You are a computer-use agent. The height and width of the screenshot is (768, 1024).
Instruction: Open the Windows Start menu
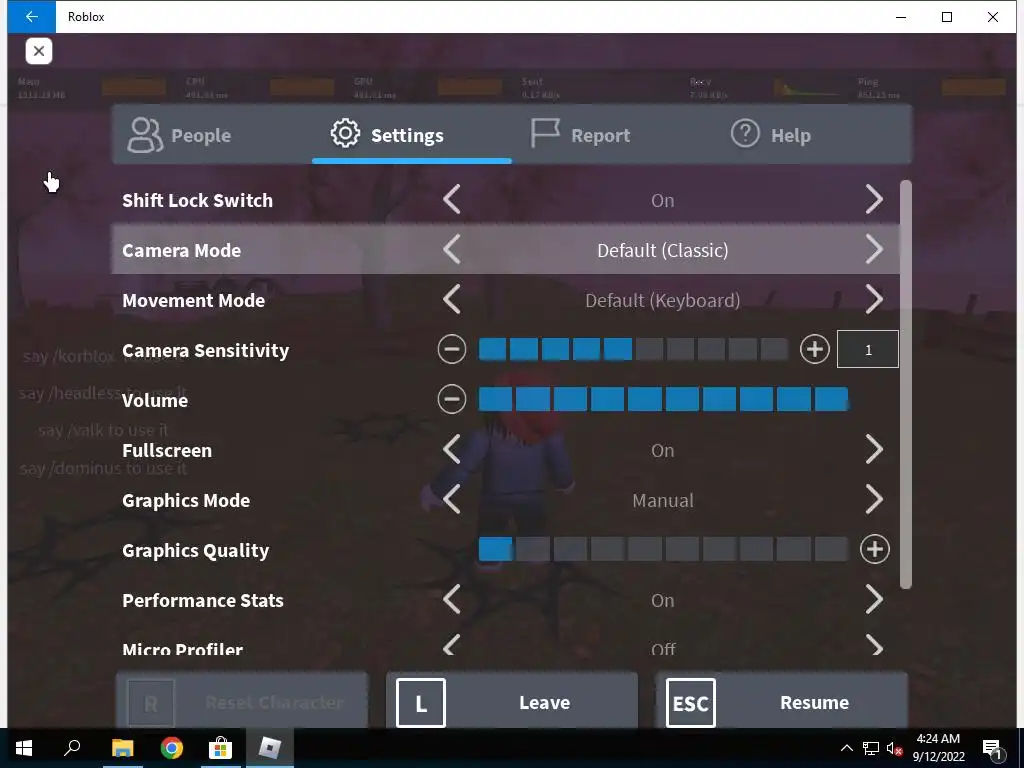(24, 748)
